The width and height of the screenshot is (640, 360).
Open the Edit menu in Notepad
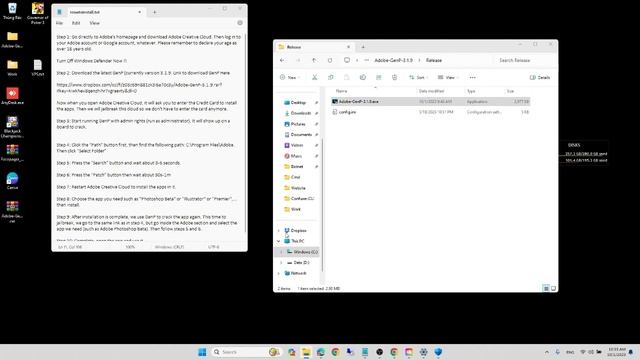76,23
